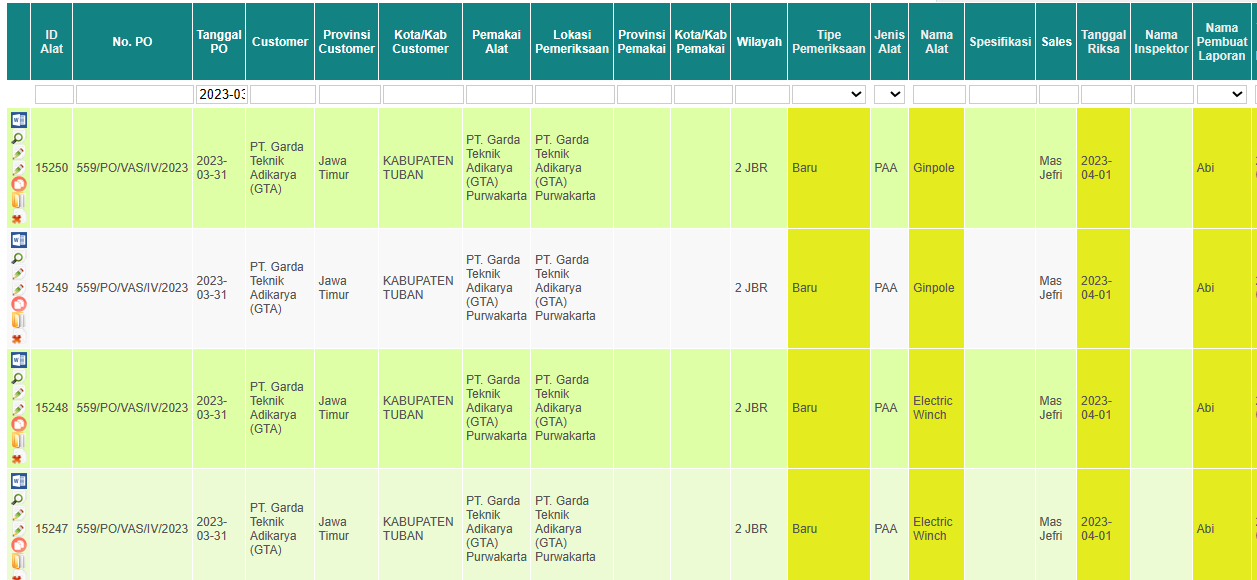Screen dimensions: 1257x580
Task: Open orange folder icon in row 15248
Action: [18, 441]
